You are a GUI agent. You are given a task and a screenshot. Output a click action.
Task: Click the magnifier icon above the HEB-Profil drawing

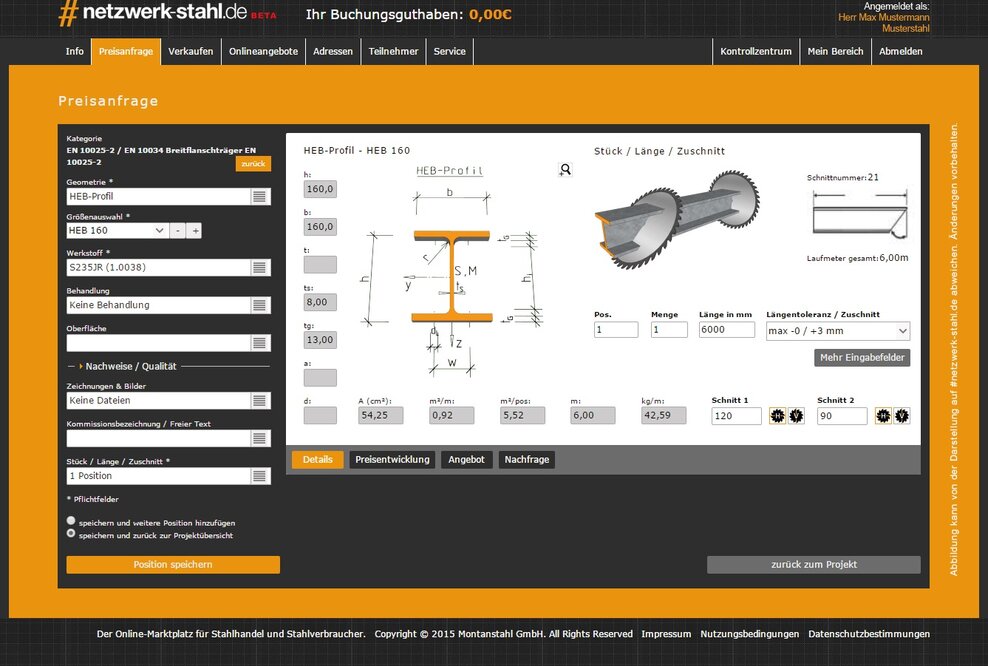(x=565, y=170)
